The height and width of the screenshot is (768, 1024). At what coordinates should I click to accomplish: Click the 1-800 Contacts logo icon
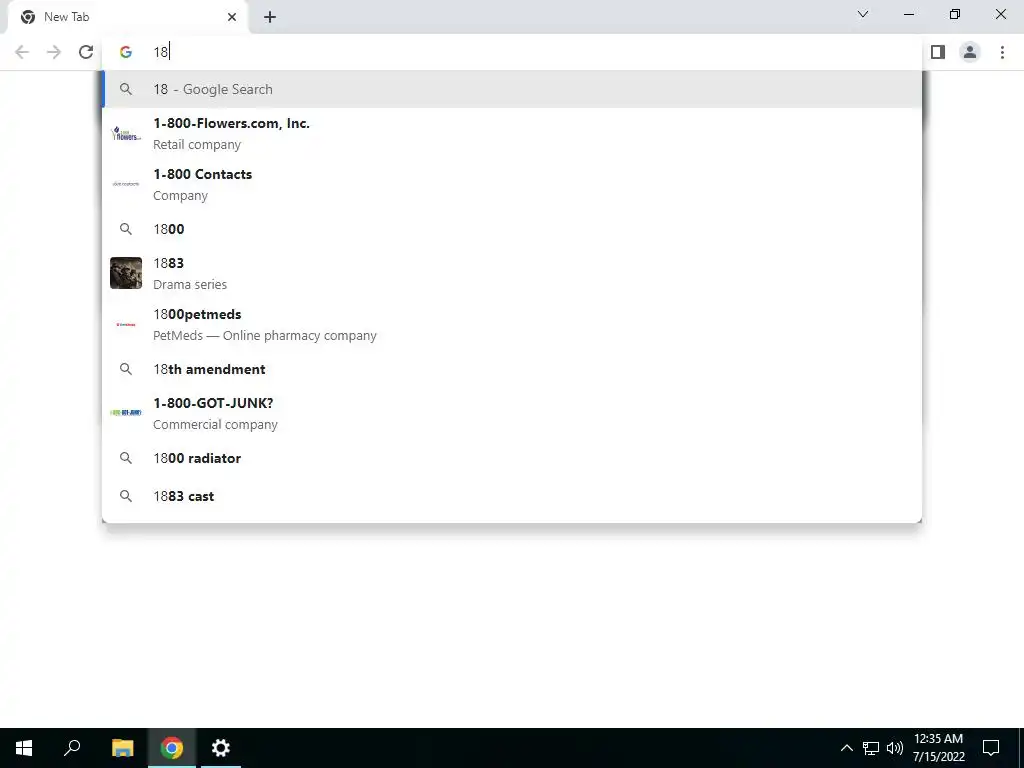tap(126, 184)
